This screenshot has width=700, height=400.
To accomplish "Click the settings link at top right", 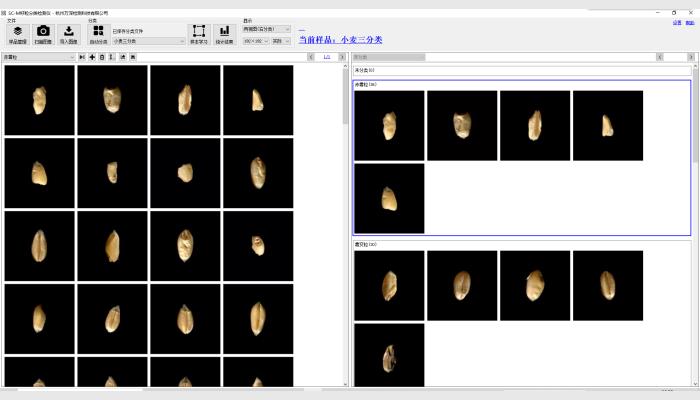I will click(677, 22).
